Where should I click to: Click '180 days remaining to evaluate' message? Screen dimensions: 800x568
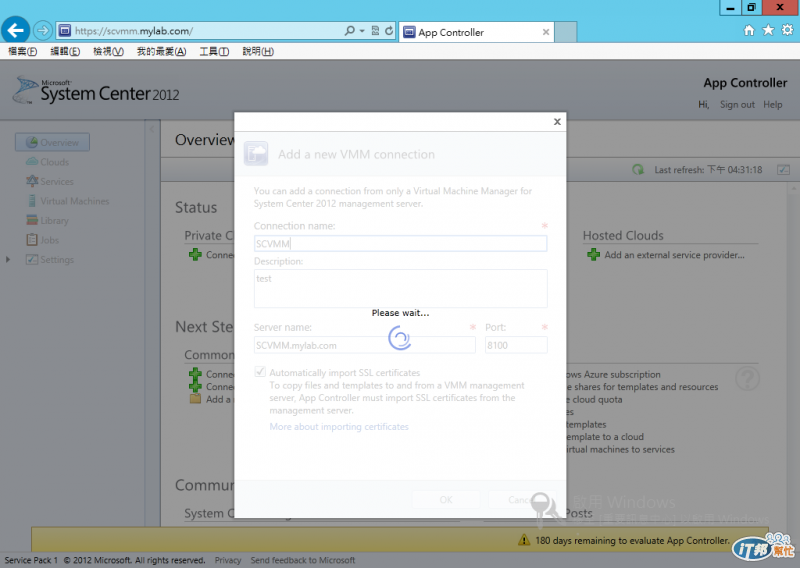tap(632, 540)
